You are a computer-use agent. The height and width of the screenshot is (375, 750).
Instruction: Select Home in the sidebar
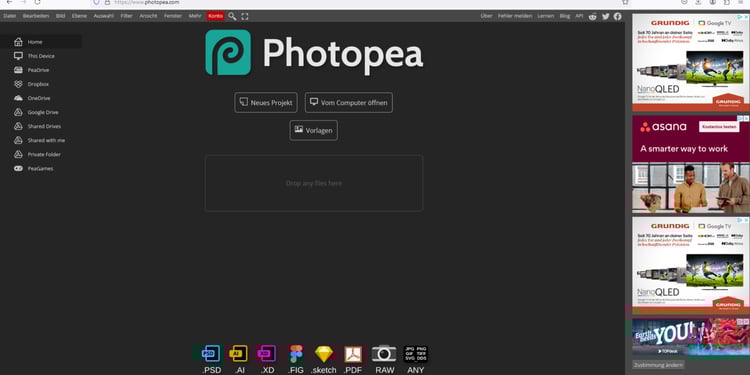tap(41, 42)
